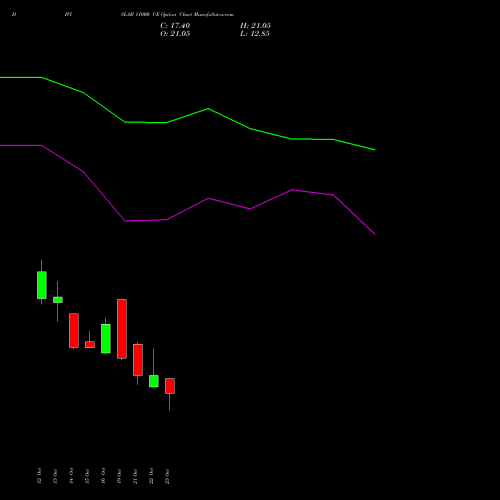This screenshot has width=500, height=500.
Task: Select the 12 Oct green candlestick
Action: [42, 285]
